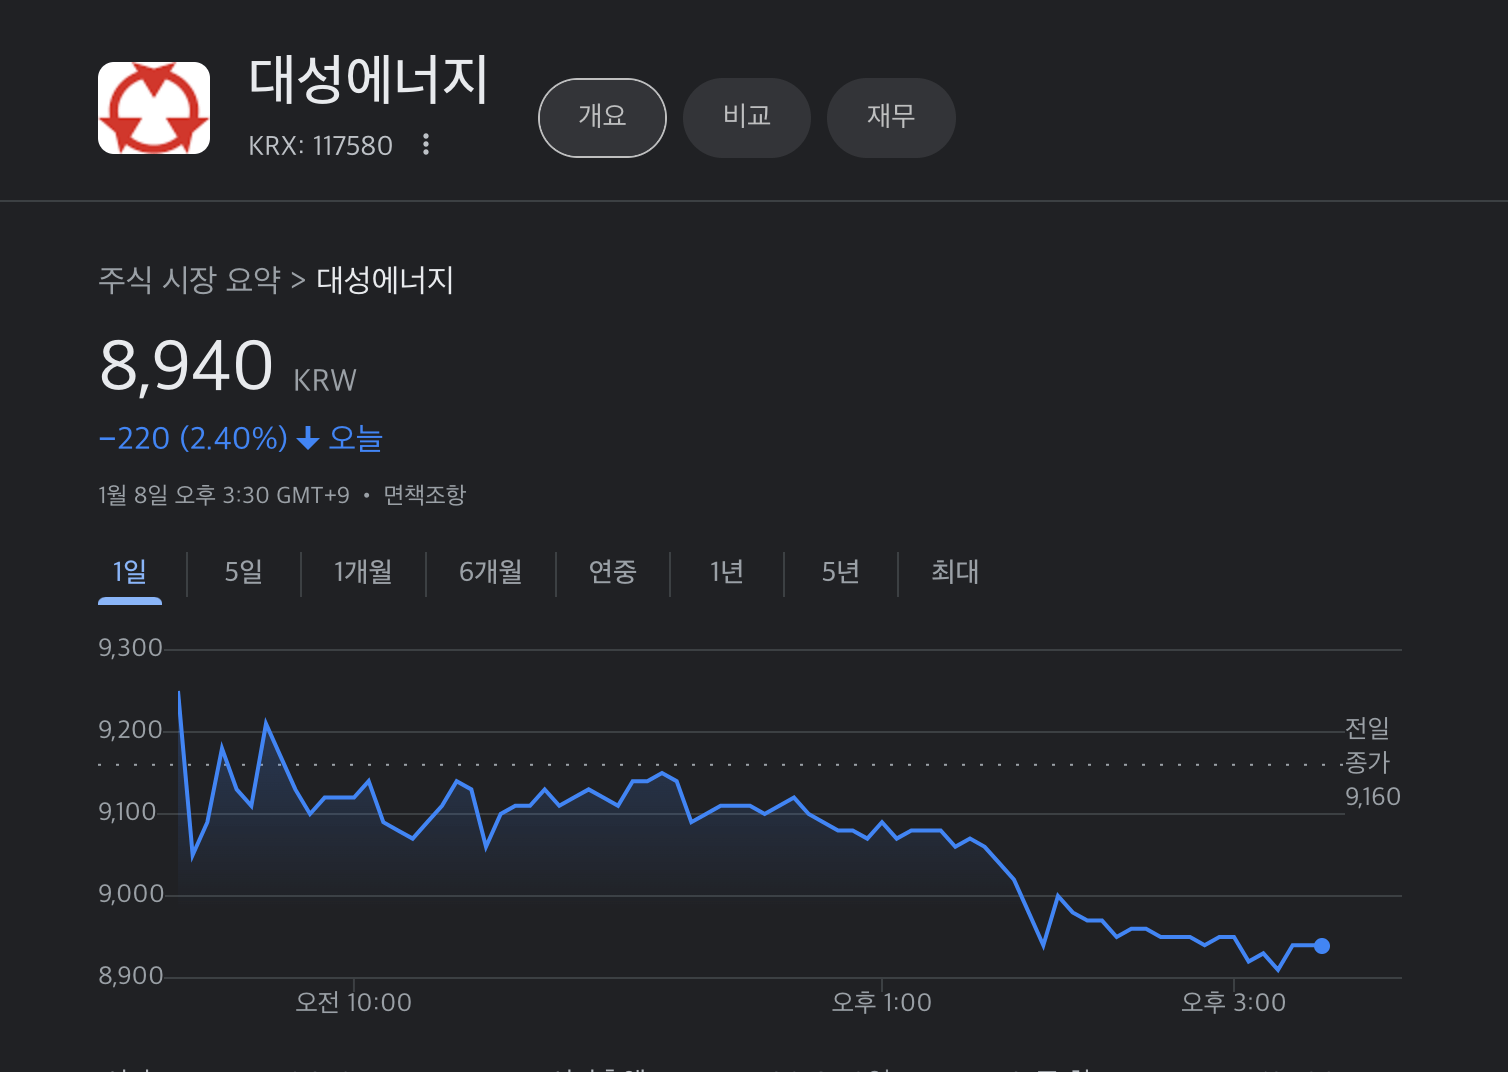
Task: Switch to the 1년 chart tab
Action: [727, 572]
